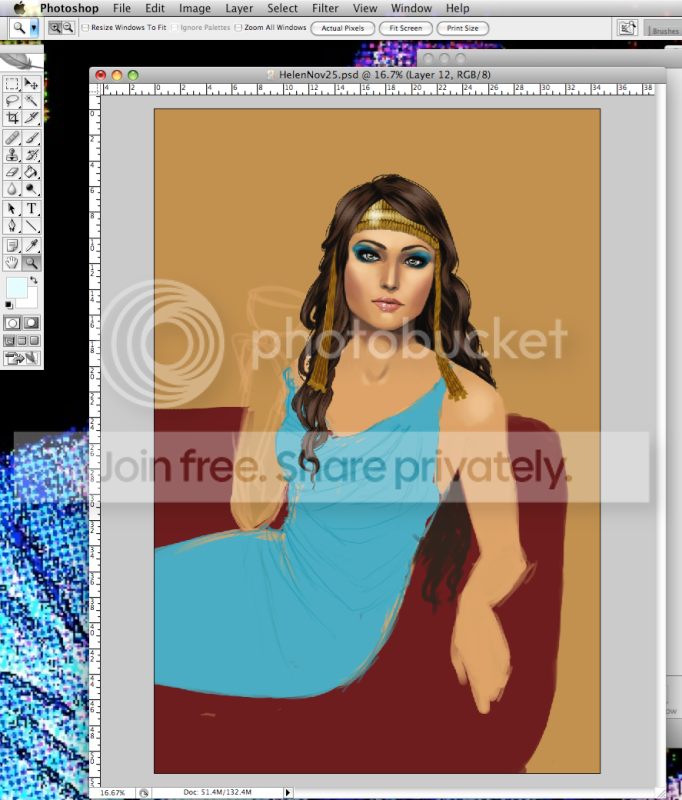Click the Fit Screen button

click(406, 28)
